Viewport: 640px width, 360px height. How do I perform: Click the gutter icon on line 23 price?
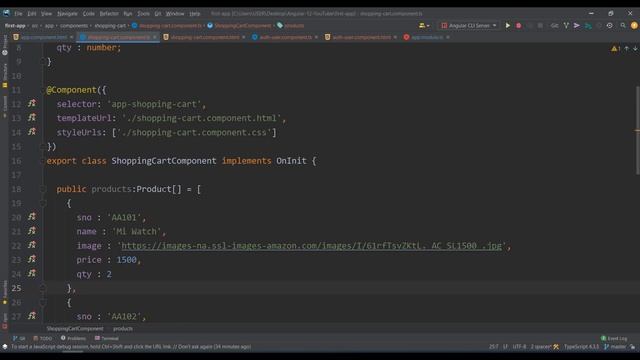(32, 259)
